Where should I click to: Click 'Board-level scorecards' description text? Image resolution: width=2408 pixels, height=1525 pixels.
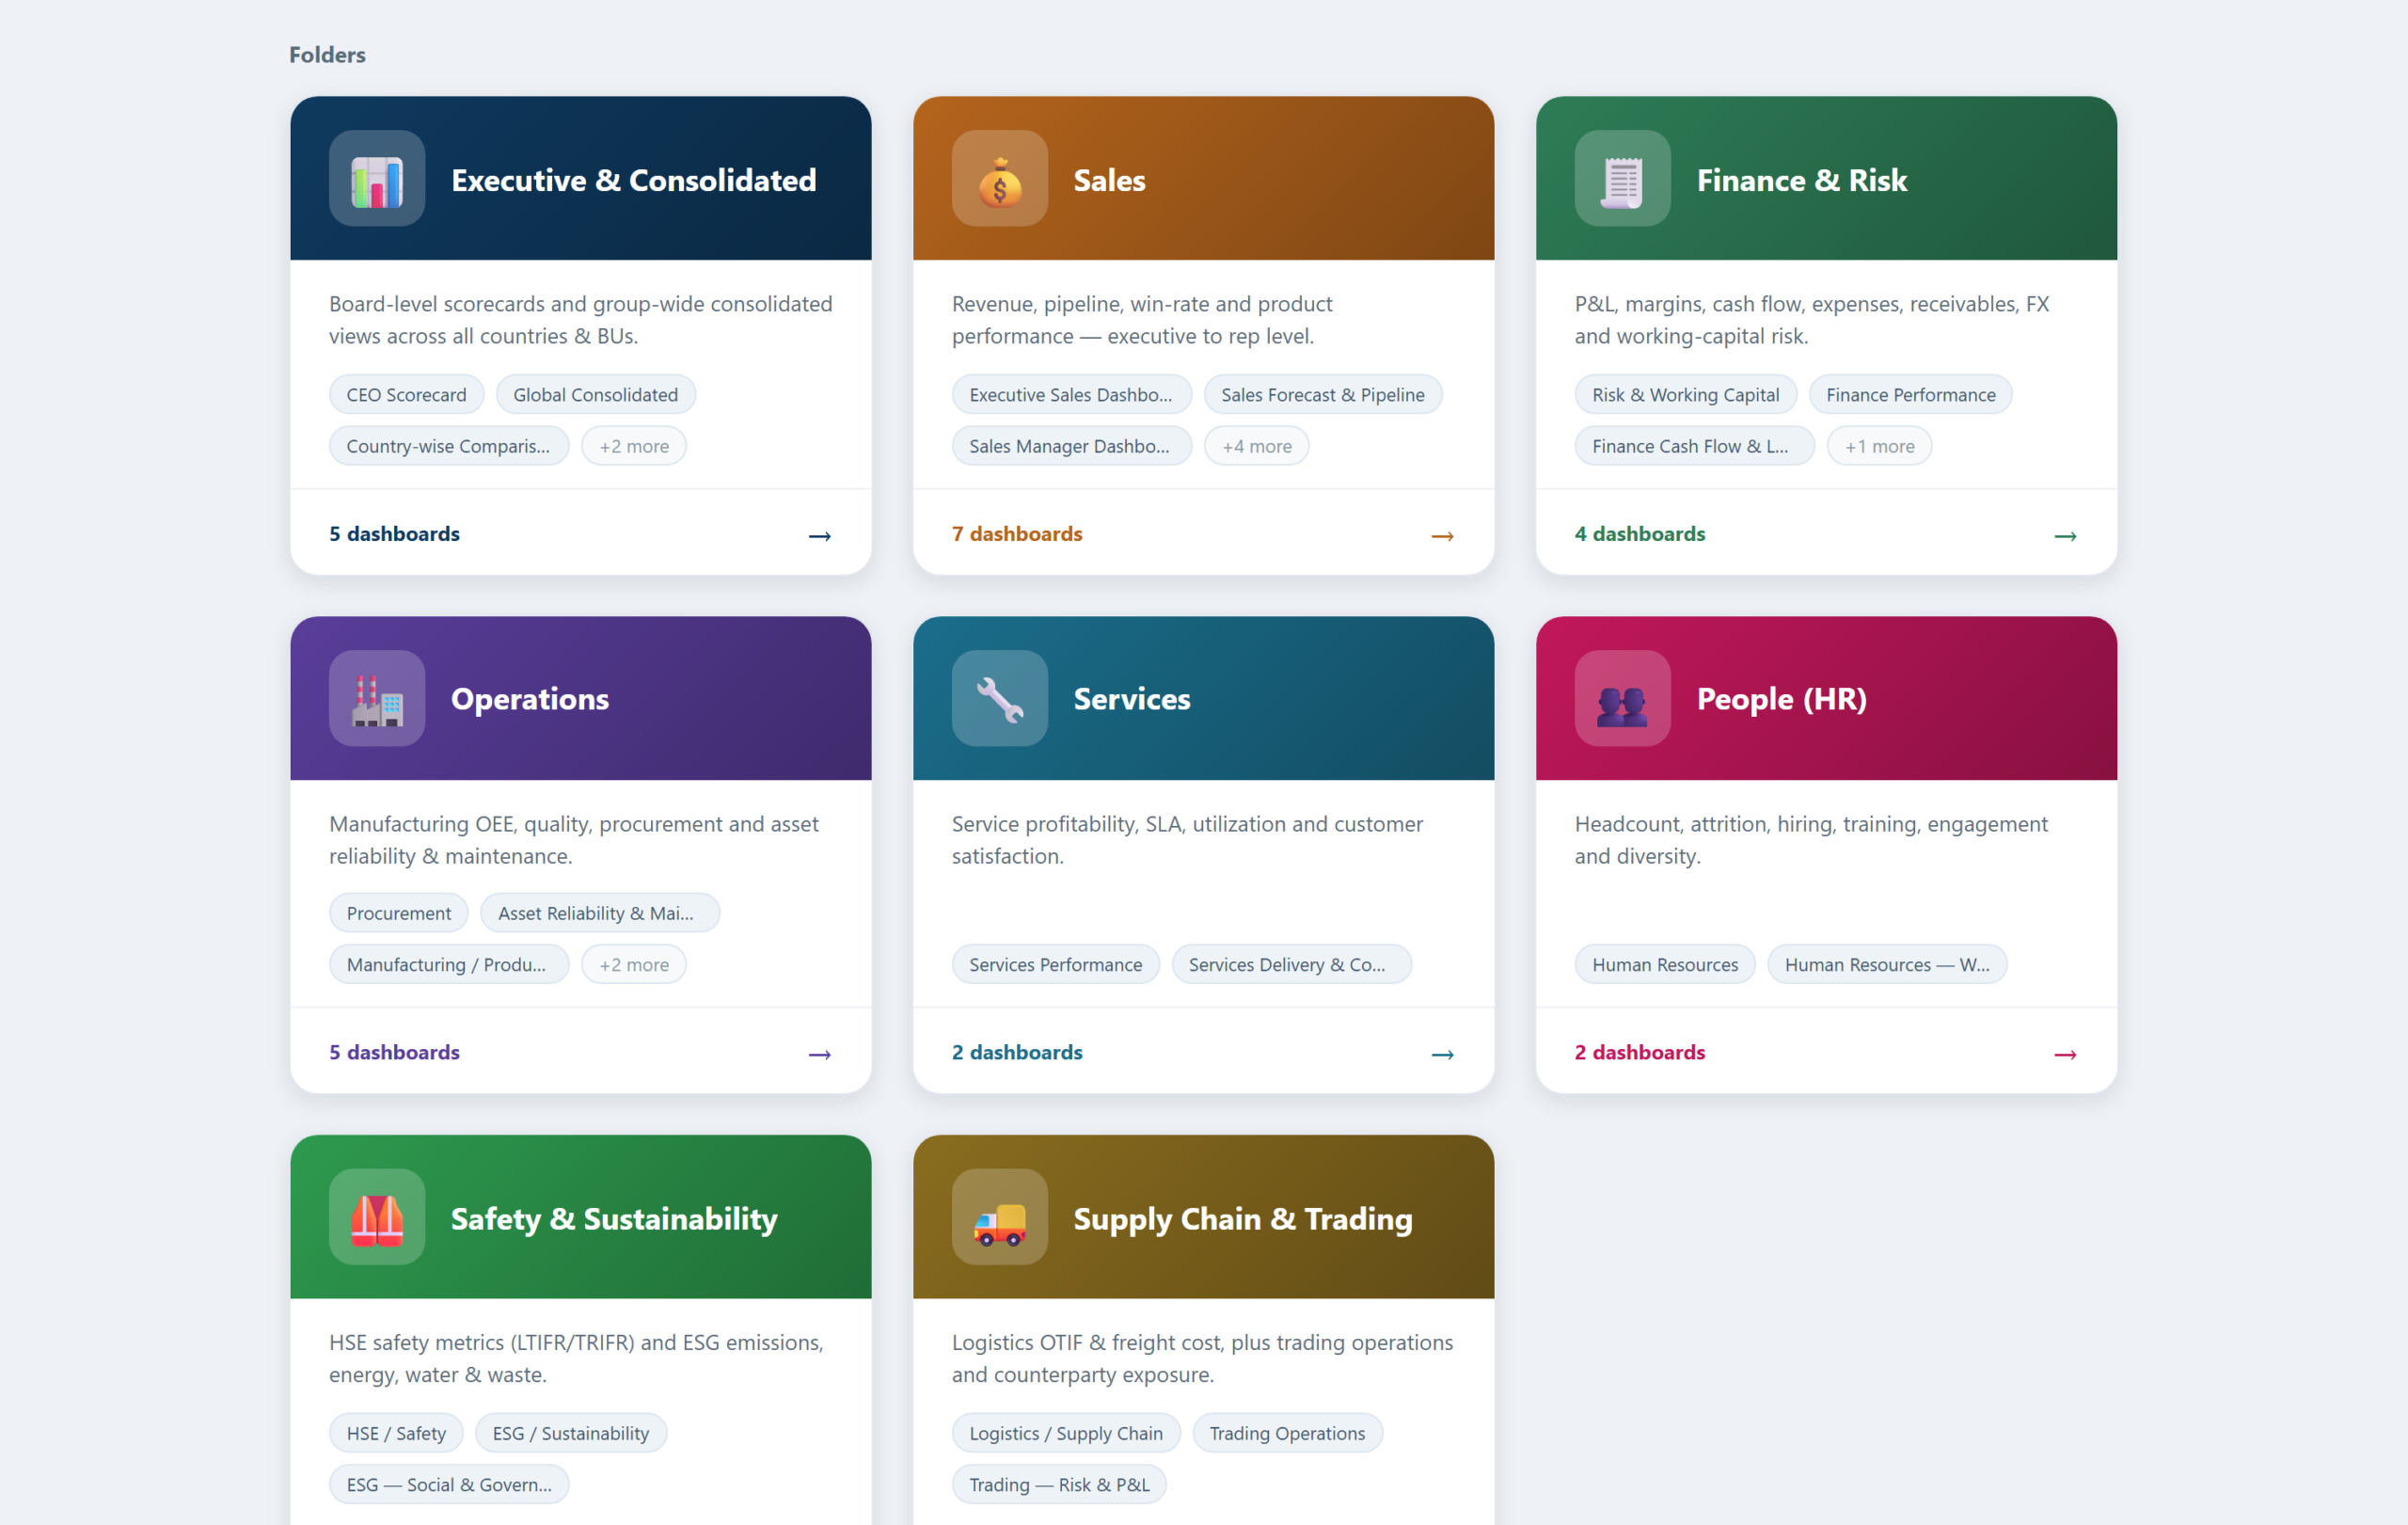point(581,319)
